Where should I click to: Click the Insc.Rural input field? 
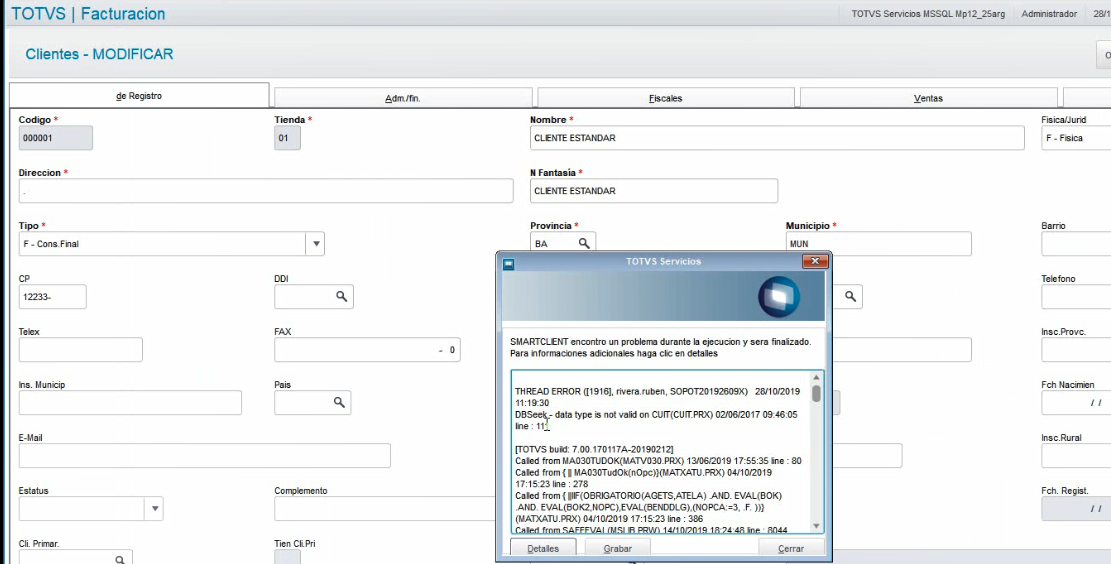[x=1076, y=456]
